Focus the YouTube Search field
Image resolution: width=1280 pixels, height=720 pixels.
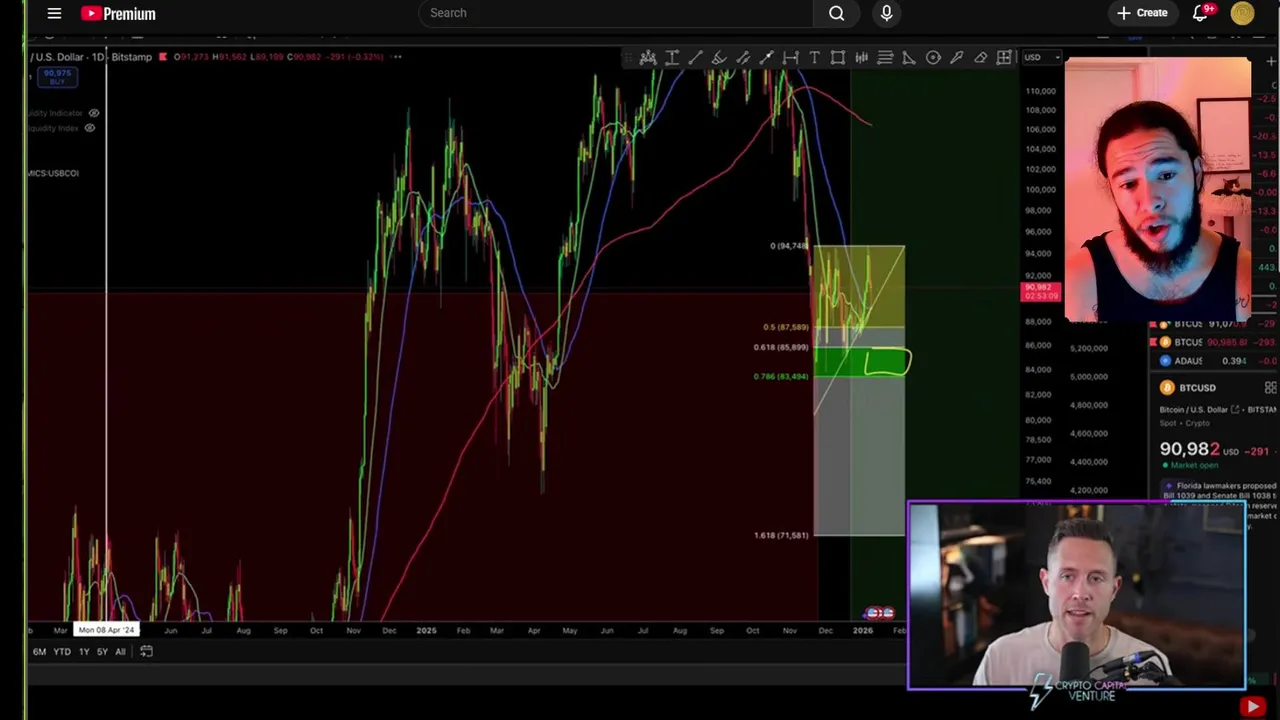[616, 13]
